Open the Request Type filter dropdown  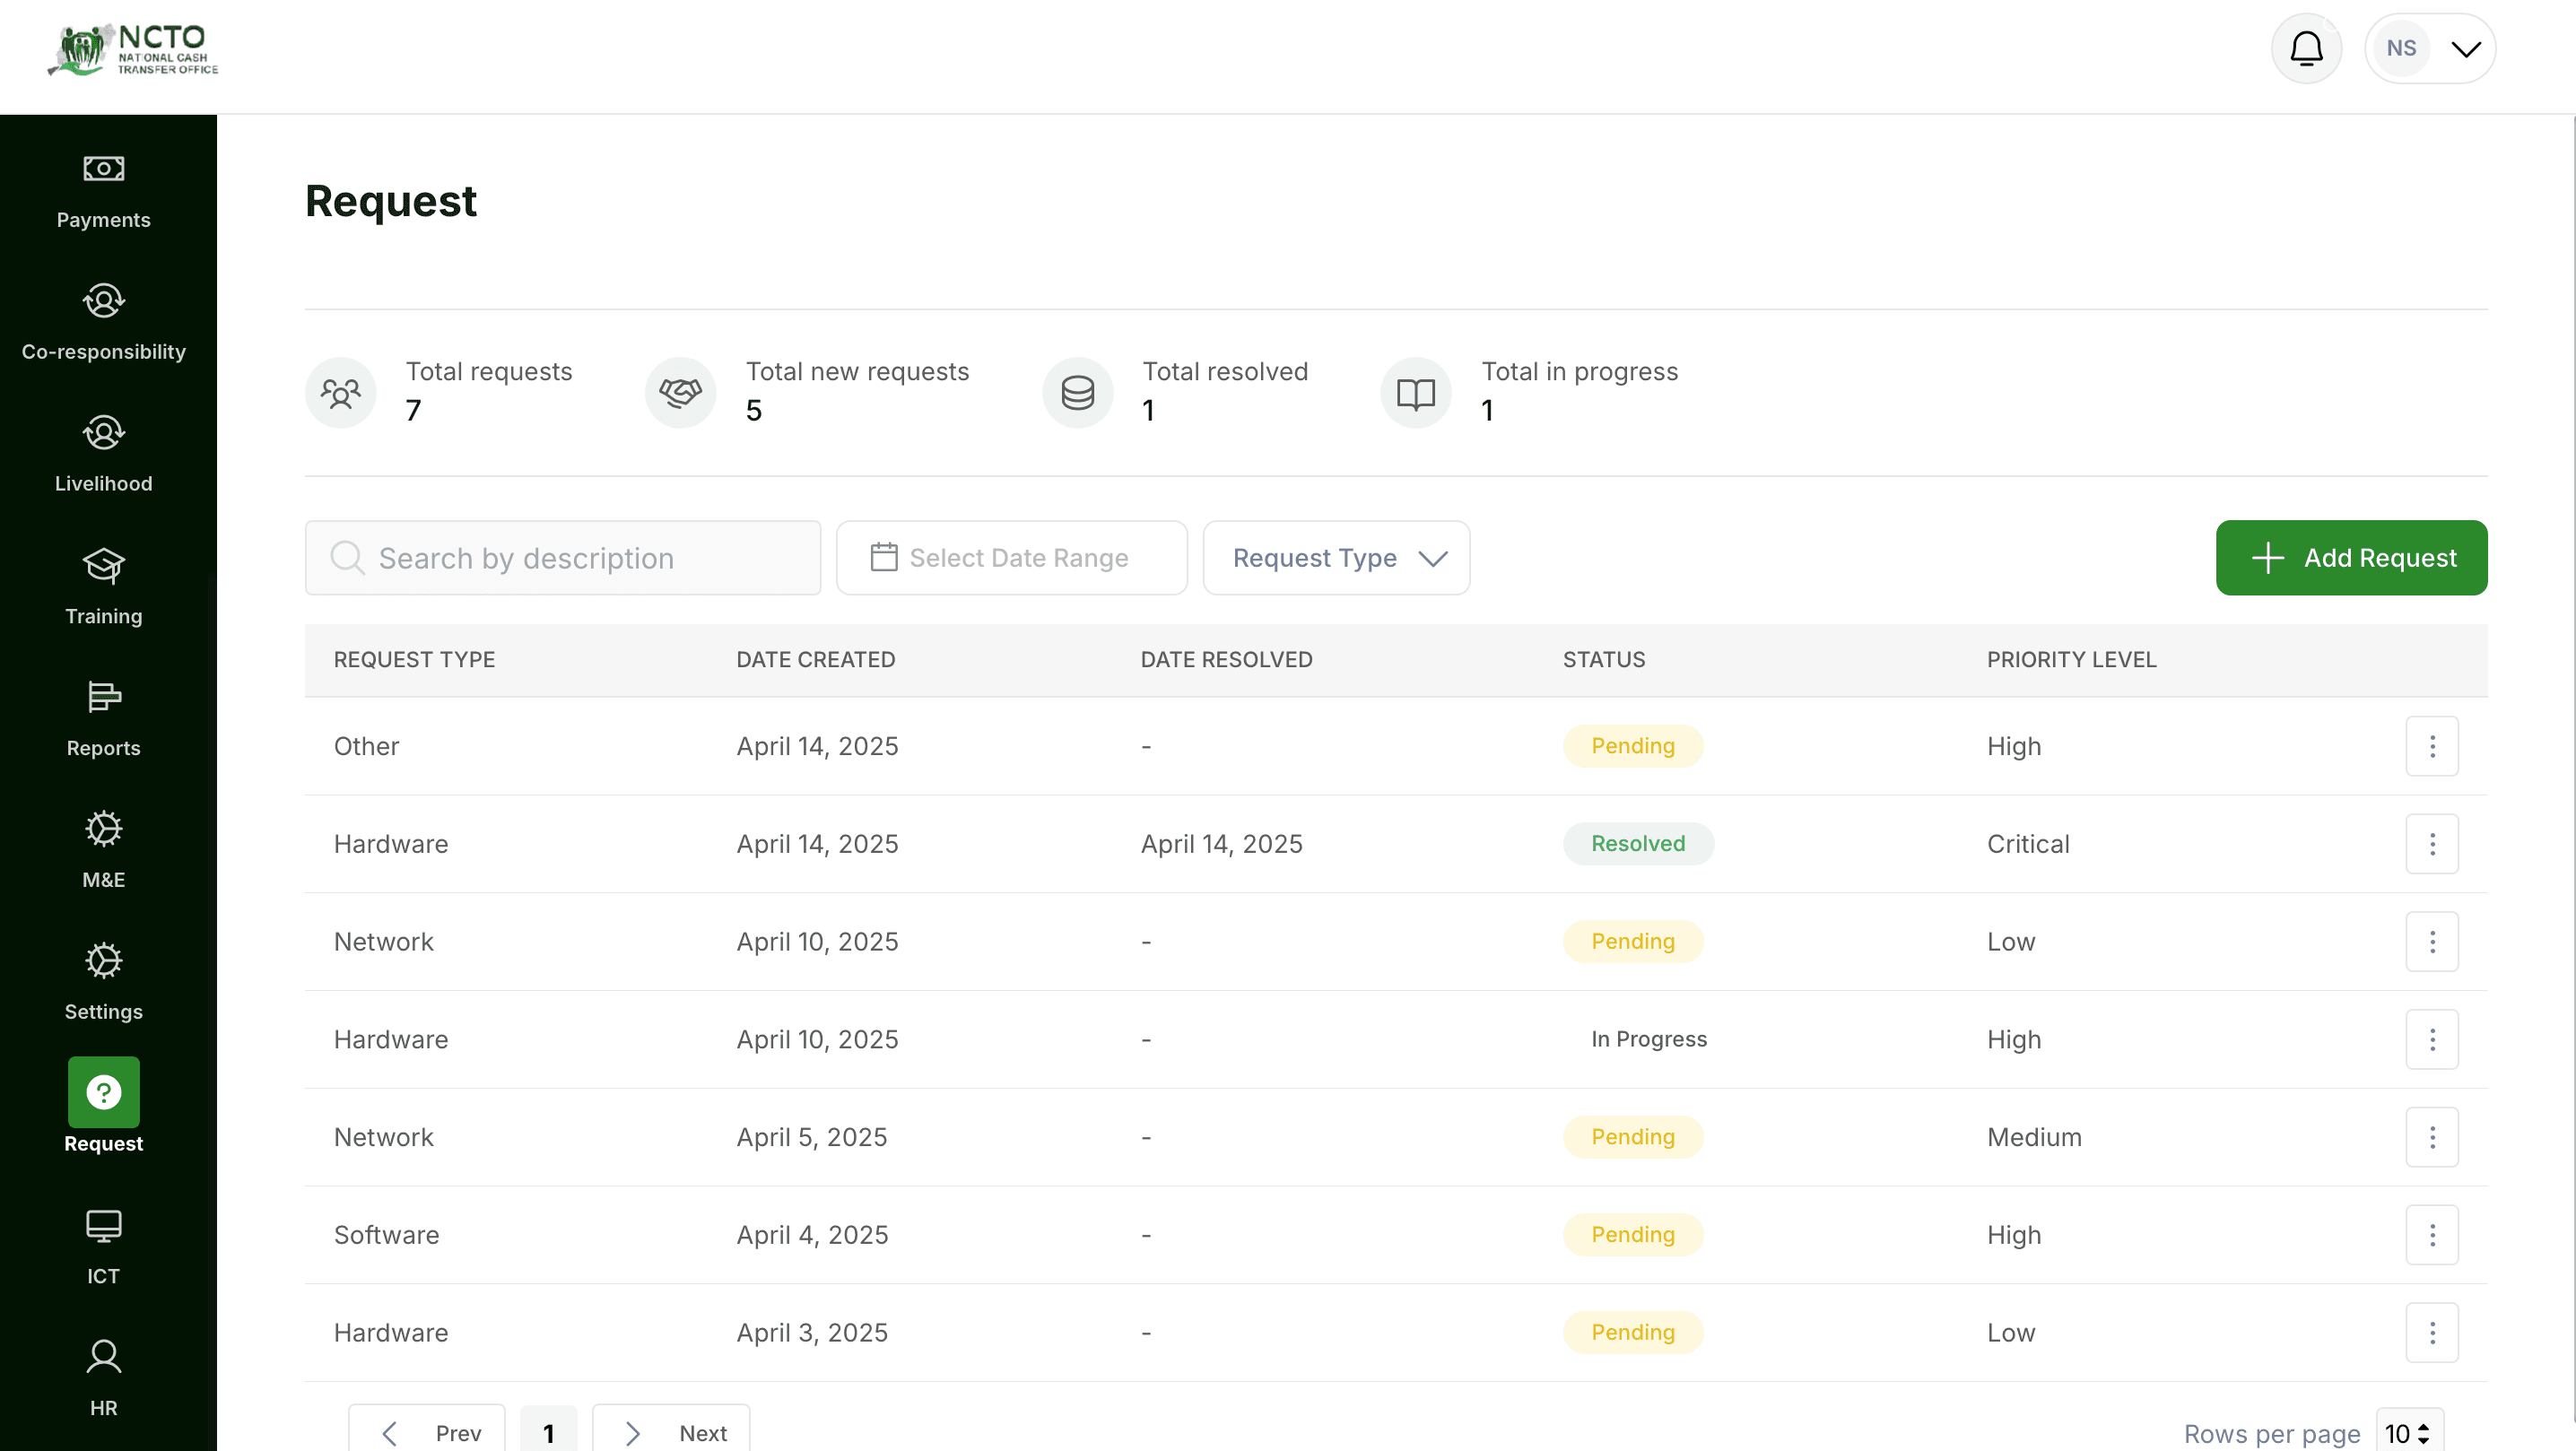click(x=1336, y=557)
